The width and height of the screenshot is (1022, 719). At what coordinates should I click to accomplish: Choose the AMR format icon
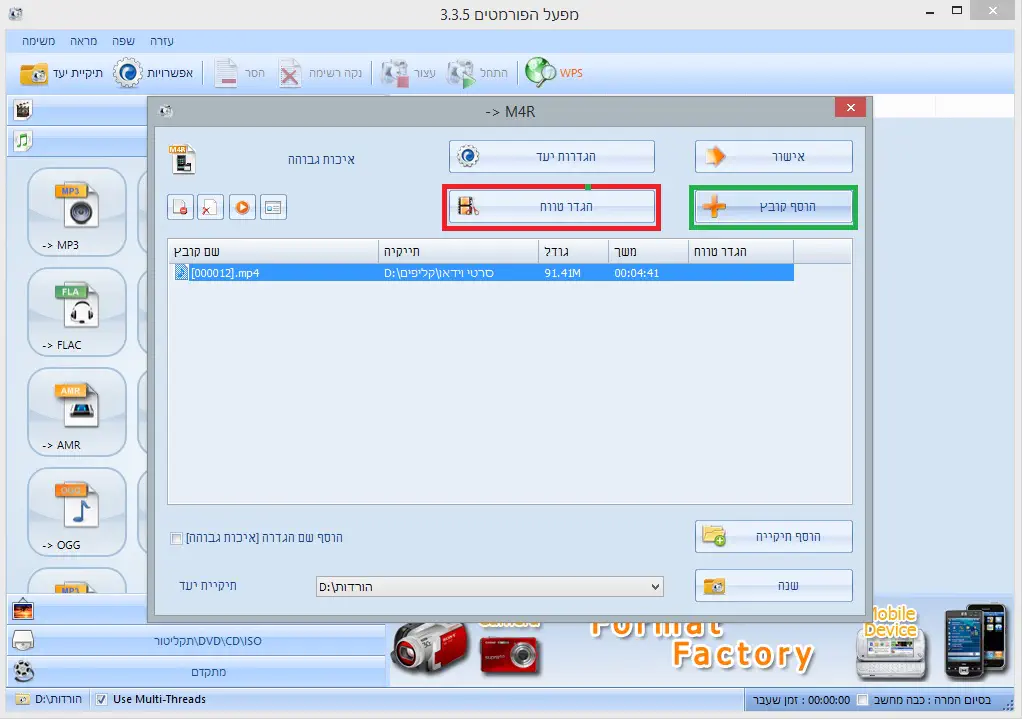tap(76, 408)
